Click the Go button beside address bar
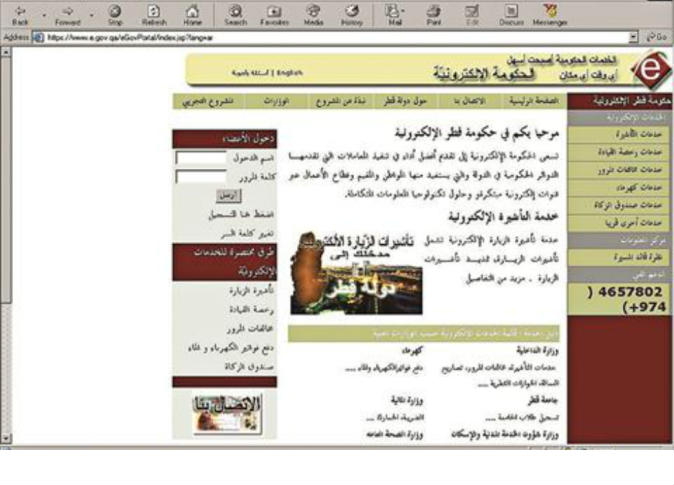The image size is (674, 485). tap(656, 37)
